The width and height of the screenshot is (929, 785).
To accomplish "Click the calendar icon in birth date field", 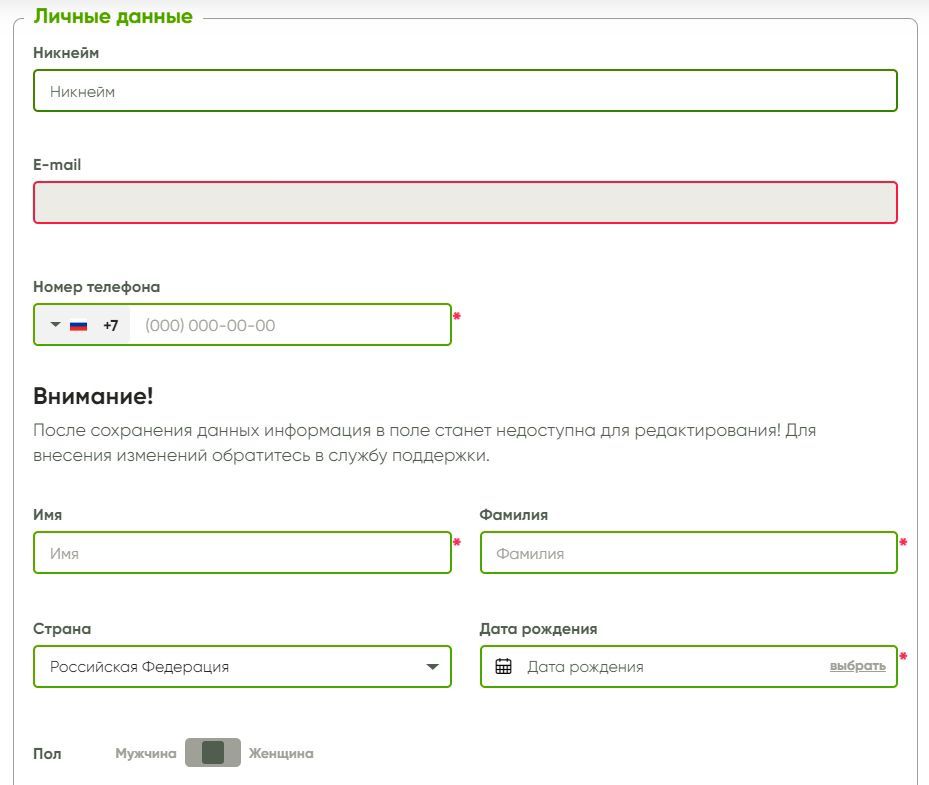I will 504,666.
